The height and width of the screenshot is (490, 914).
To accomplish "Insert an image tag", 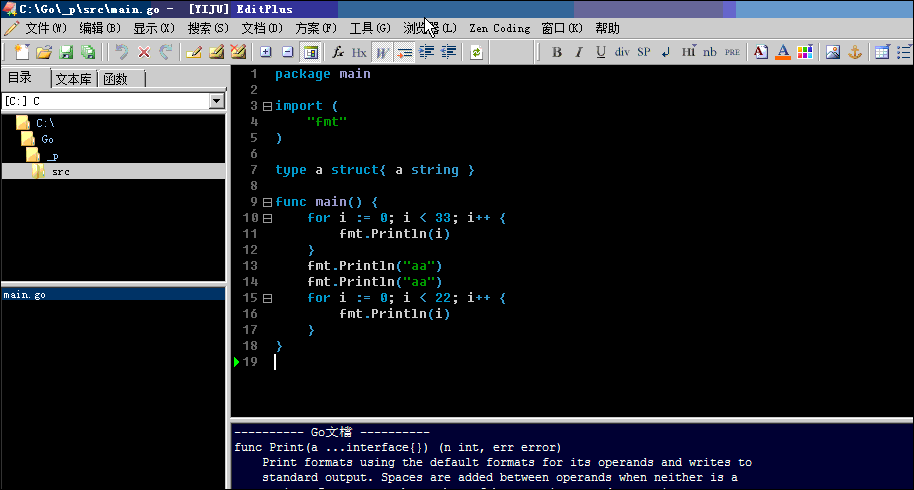I will tap(833, 52).
